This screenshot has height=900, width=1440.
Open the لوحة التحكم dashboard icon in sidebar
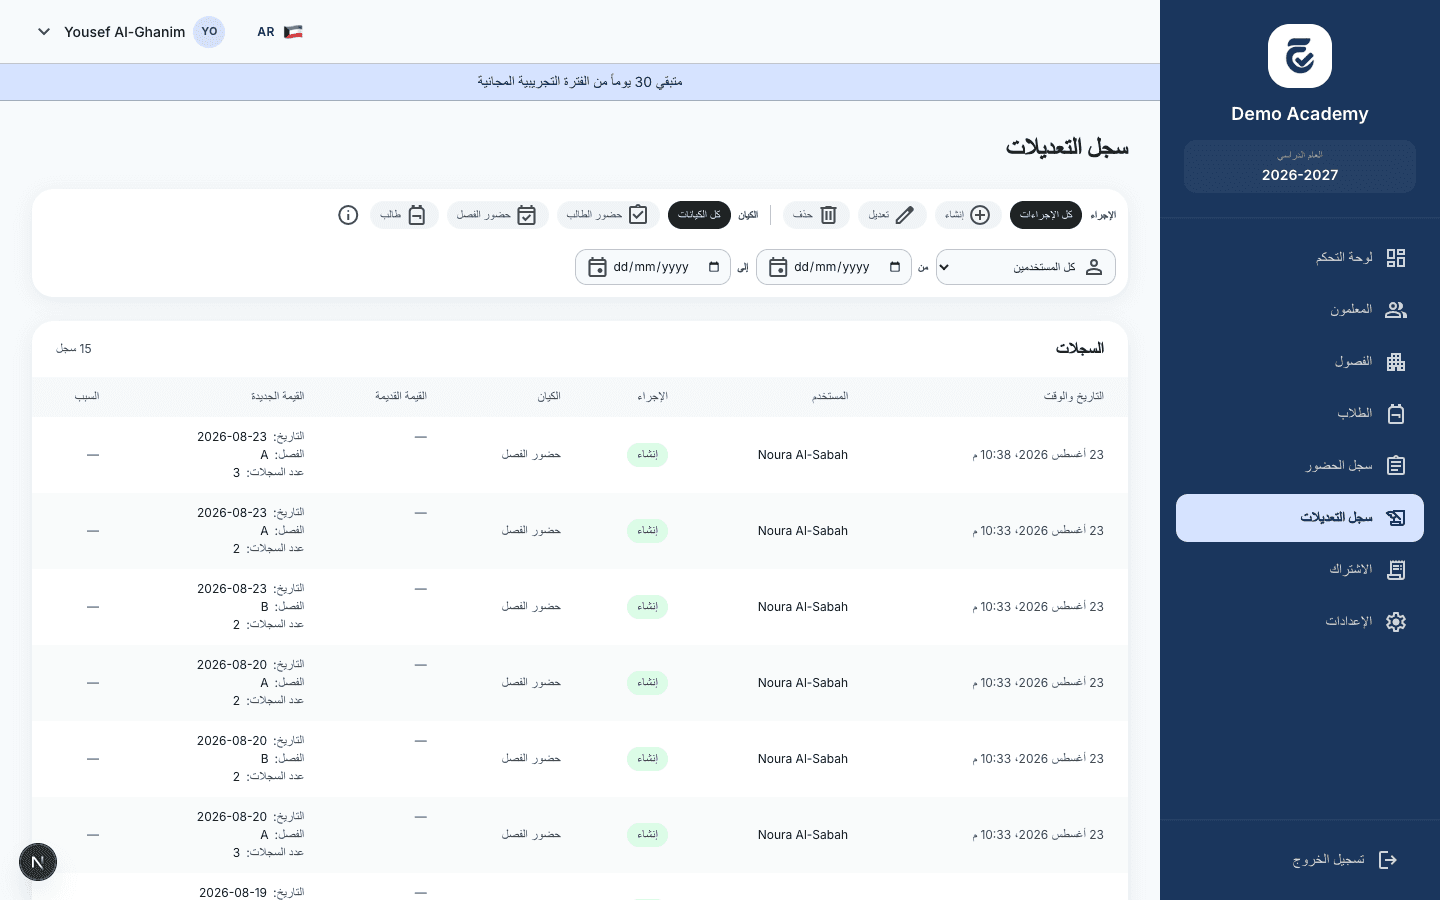(x=1396, y=258)
